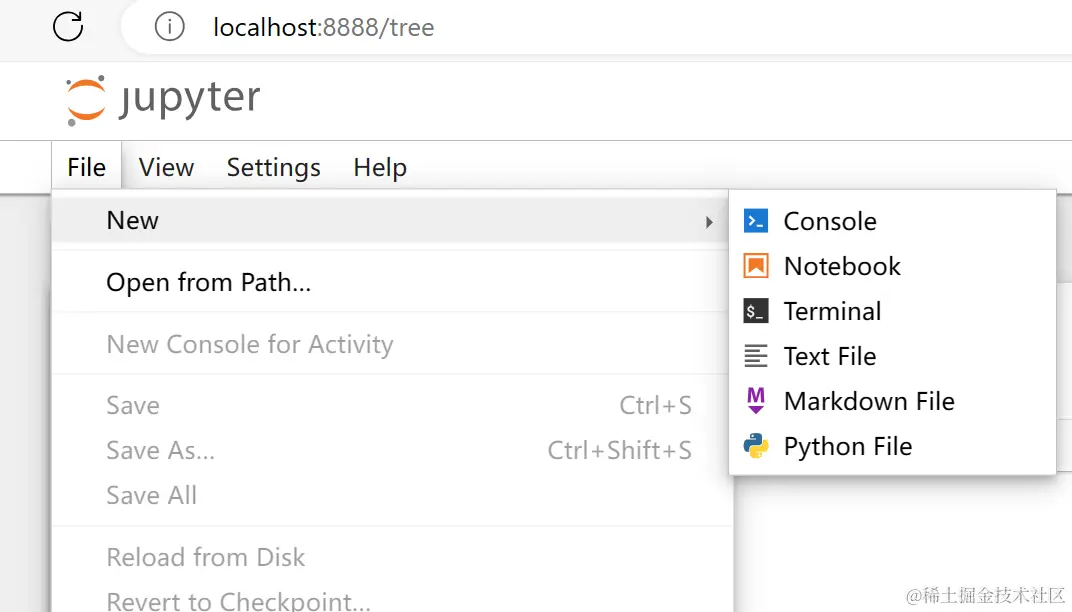Click the site information icon

pyautogui.click(x=170, y=26)
